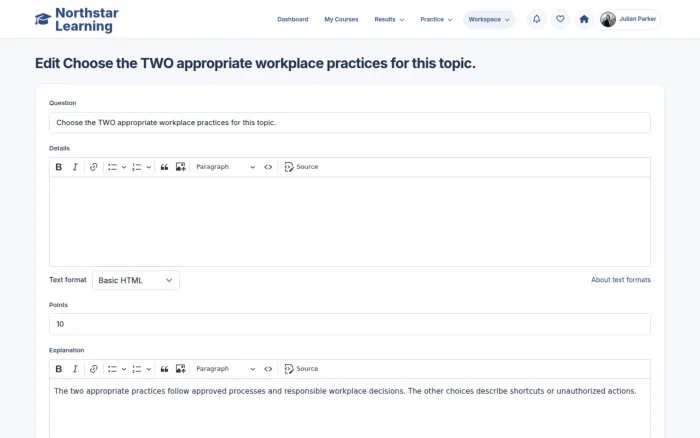Expand bulleted list styles in Explanation editor

tap(124, 369)
